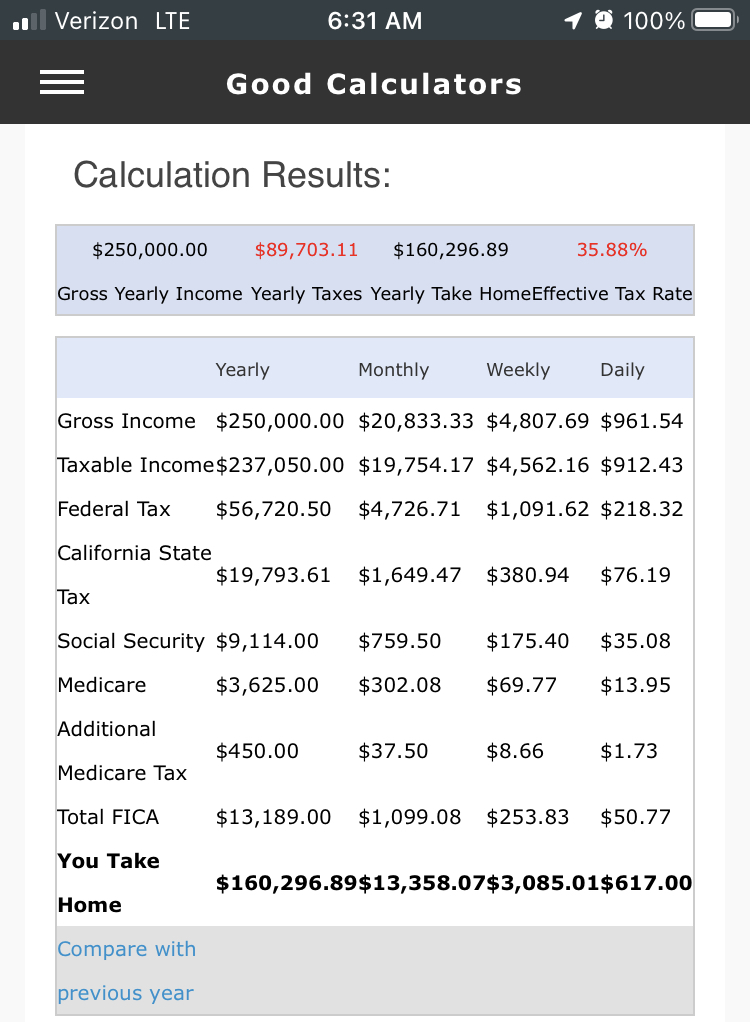Tap the $160,296.89 yearly take home summary

[x=451, y=250]
